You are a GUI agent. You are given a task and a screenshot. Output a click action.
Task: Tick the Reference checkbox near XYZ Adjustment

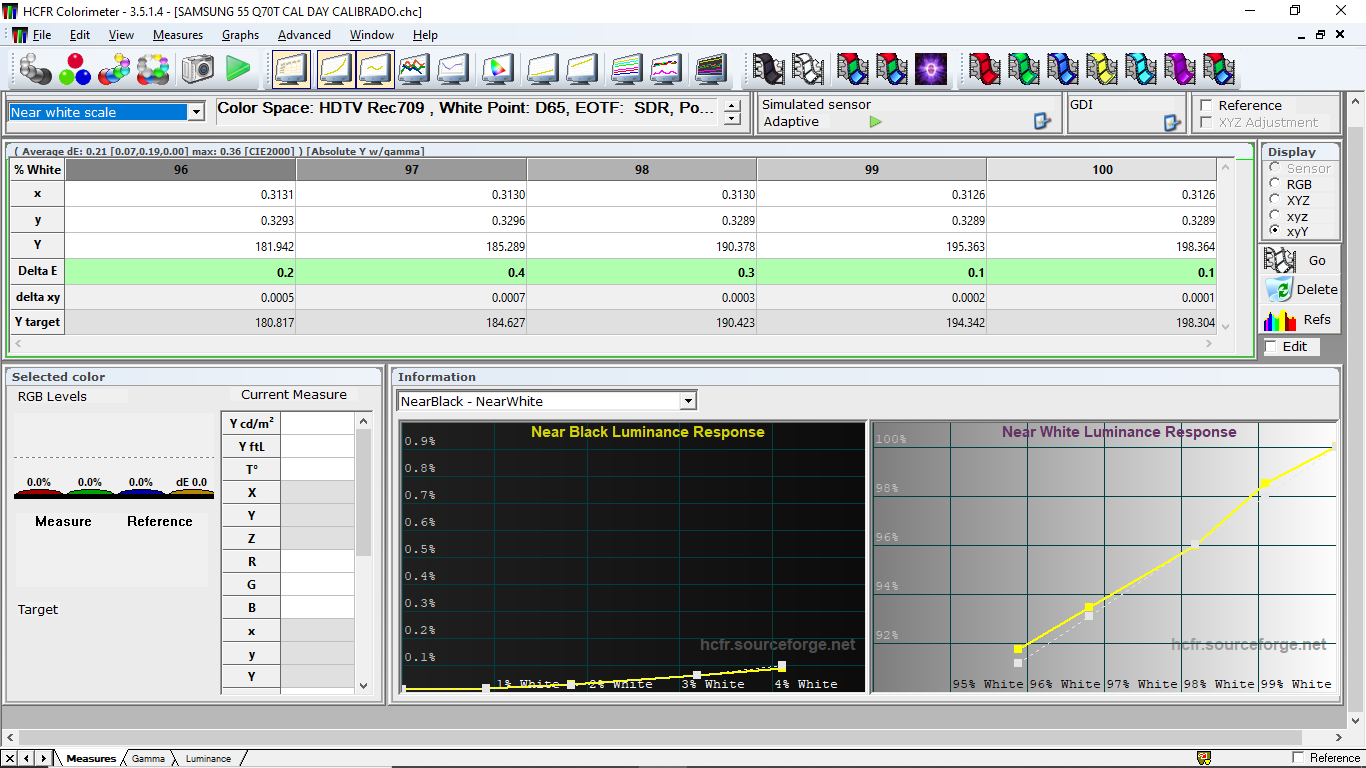(x=1207, y=105)
